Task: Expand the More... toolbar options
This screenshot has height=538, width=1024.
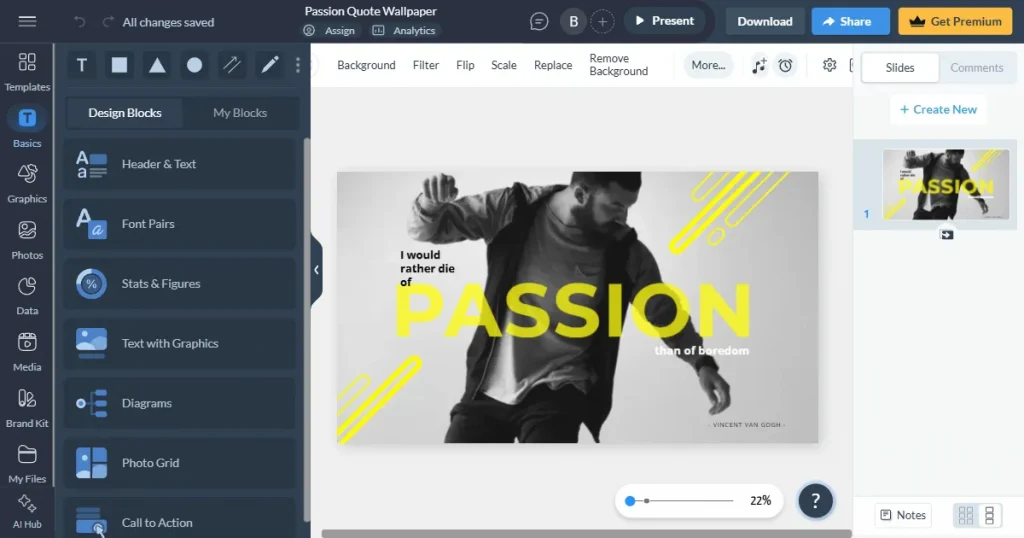Action: click(708, 65)
